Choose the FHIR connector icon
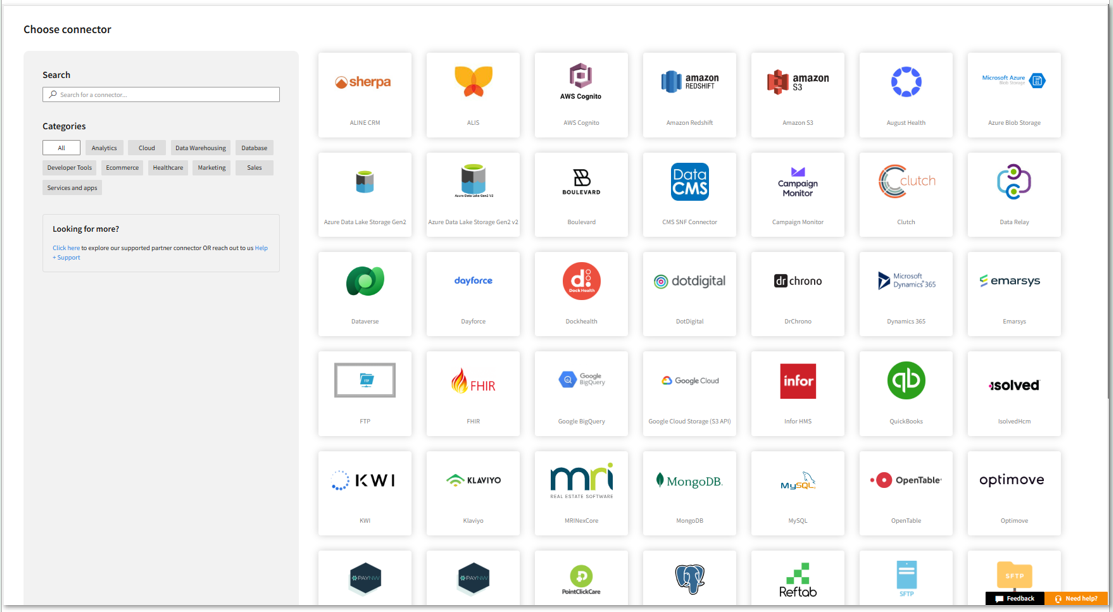 [x=473, y=382]
